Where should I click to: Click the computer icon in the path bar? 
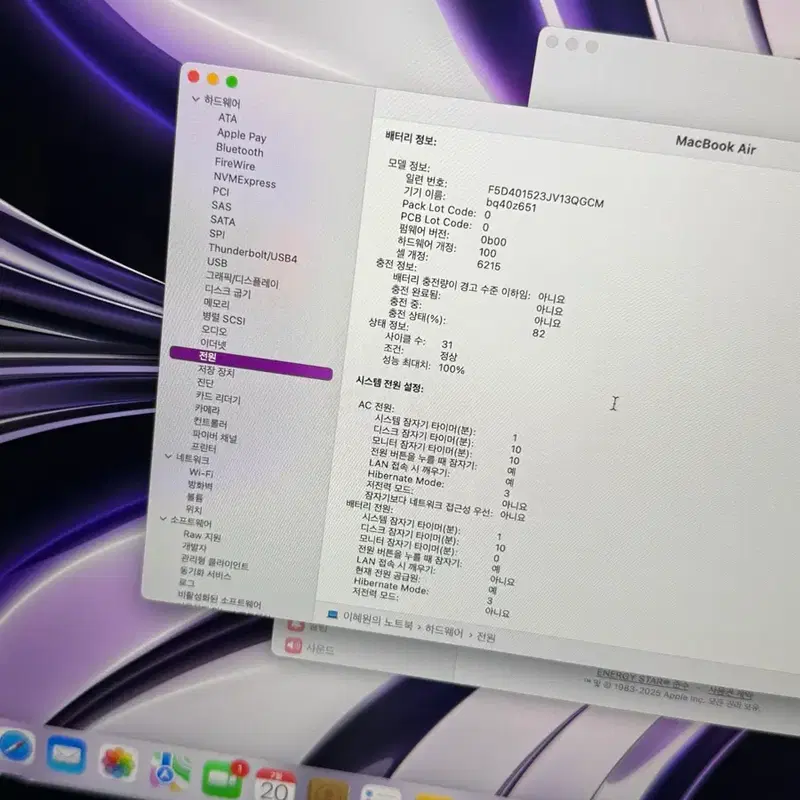(x=332, y=614)
